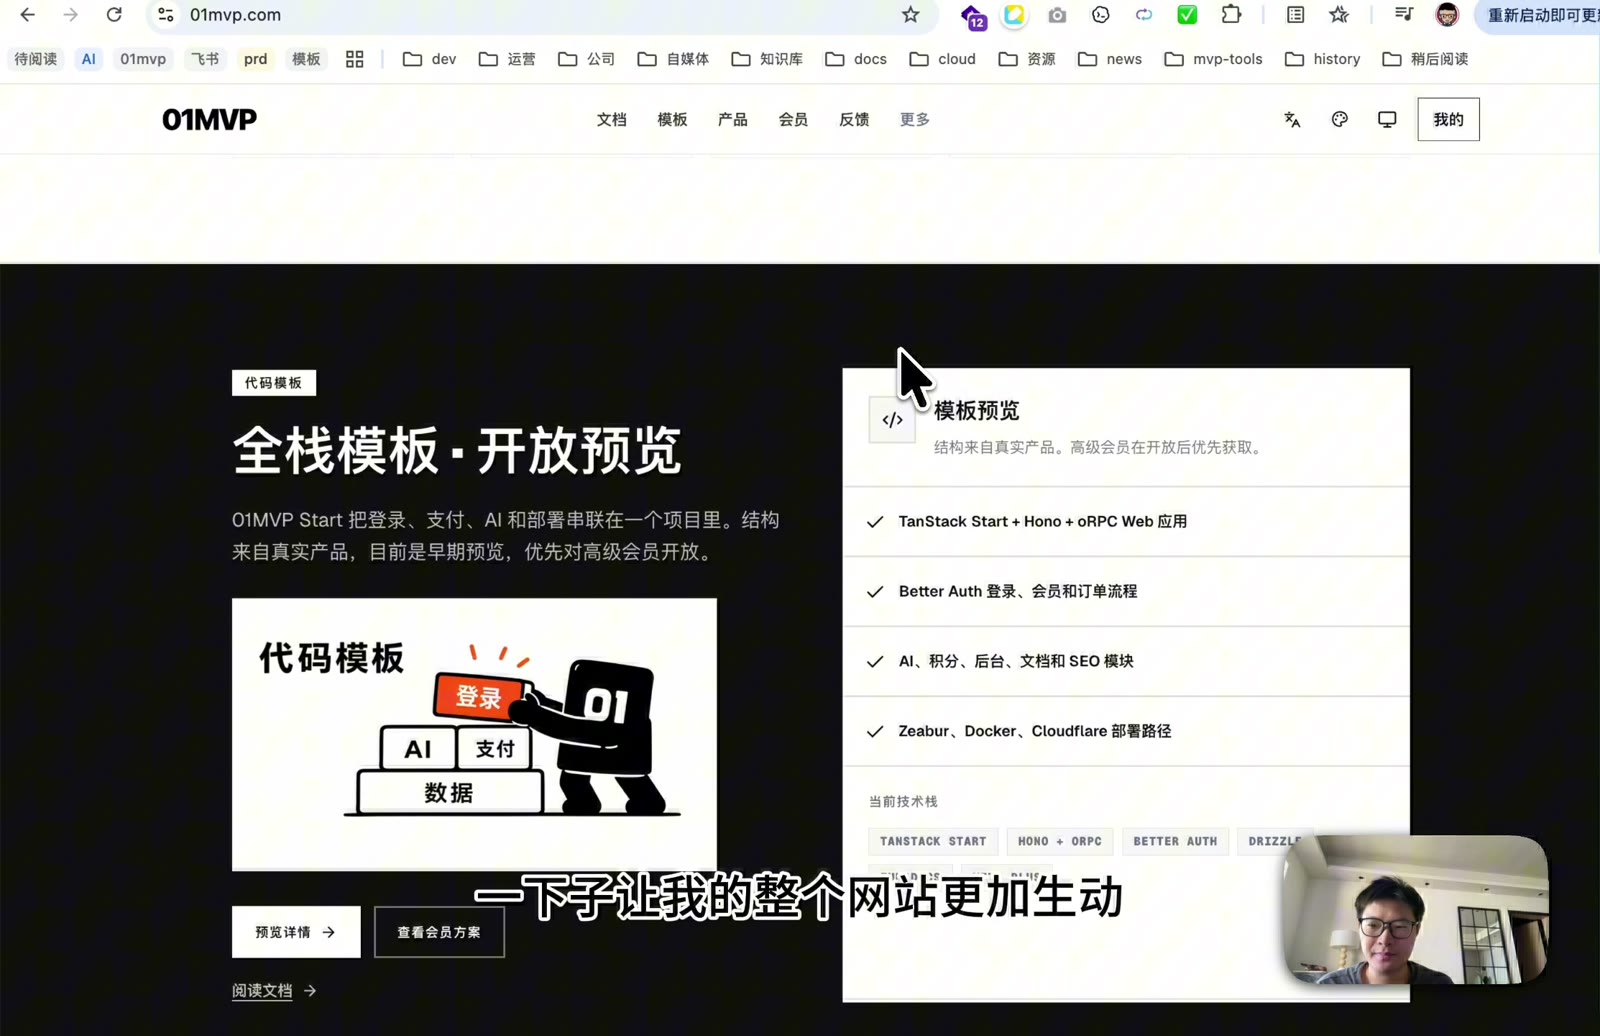The image size is (1600, 1036).
Task: Reload the page with refresh icon
Action: tap(114, 15)
